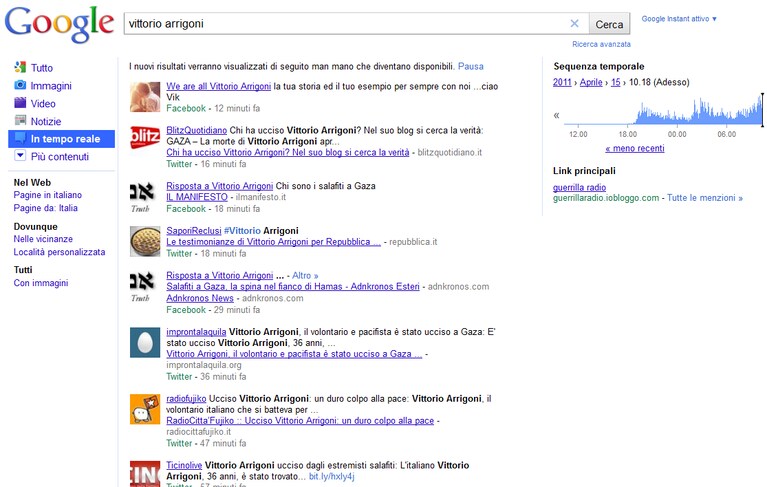Select the Immagini camera icon

(x=20, y=85)
